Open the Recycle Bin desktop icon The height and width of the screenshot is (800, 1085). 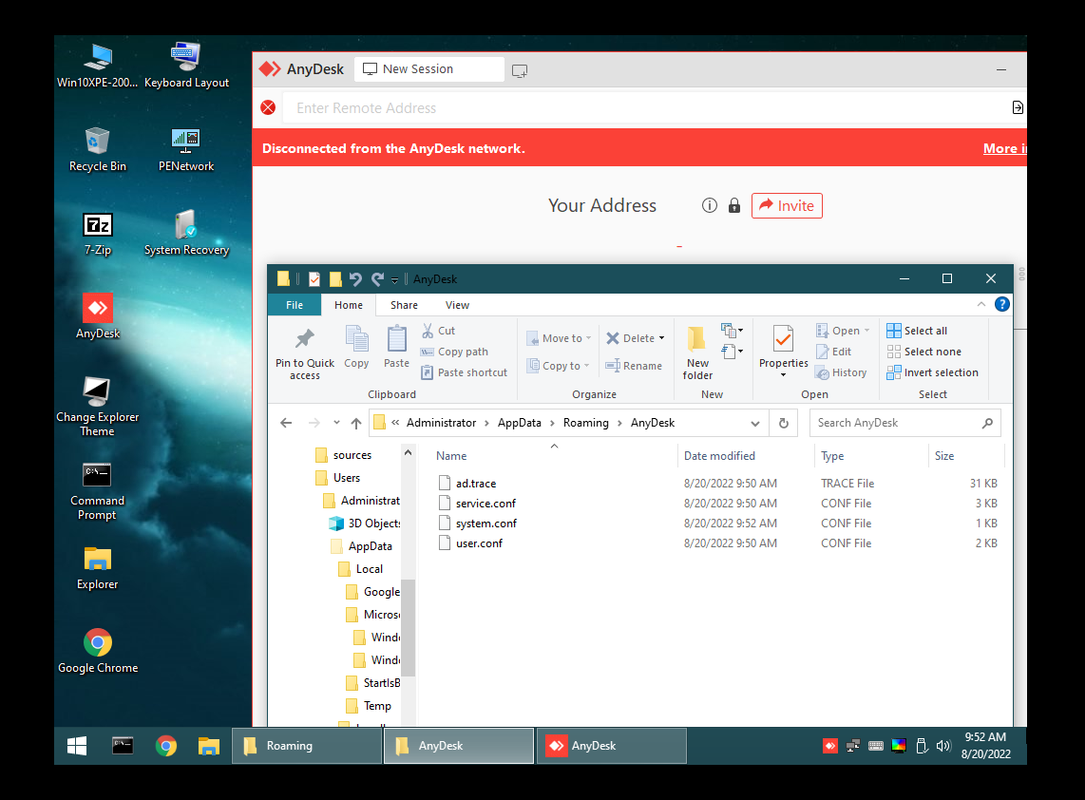point(98,149)
